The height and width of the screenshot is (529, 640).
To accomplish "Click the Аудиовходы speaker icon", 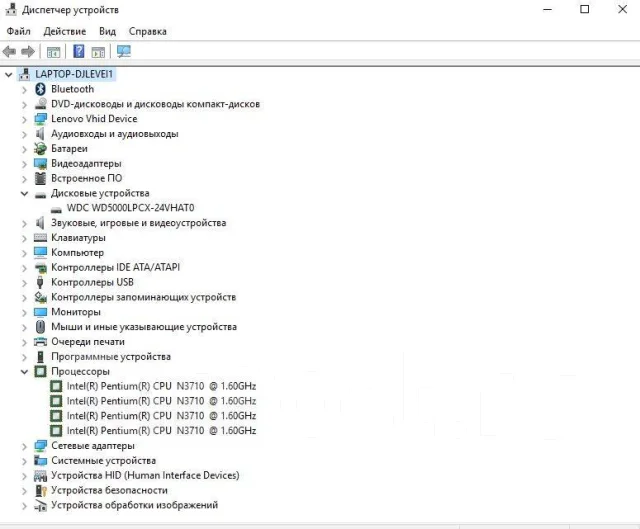I will tap(40, 134).
